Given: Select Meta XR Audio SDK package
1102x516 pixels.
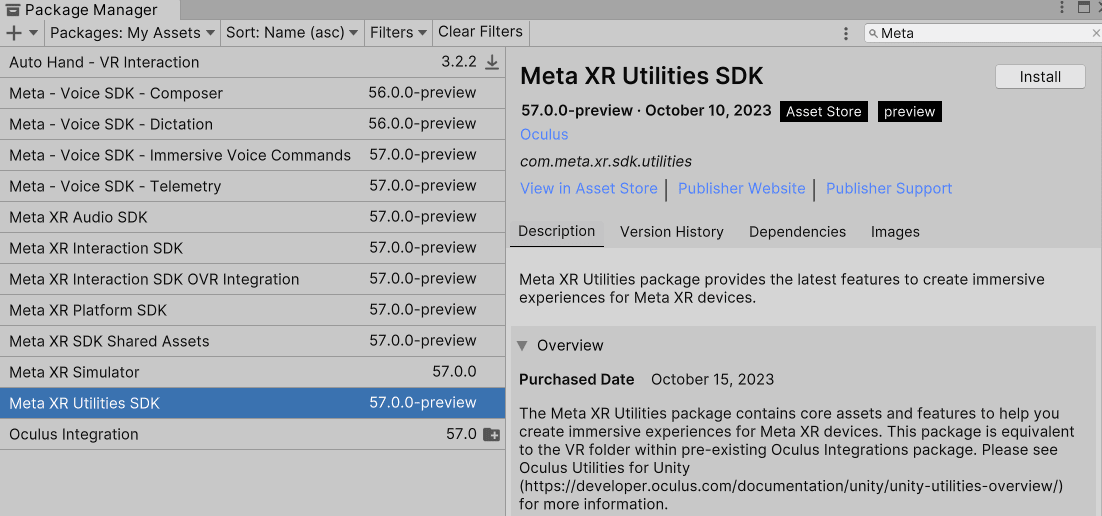Looking at the screenshot, I should (252, 217).
